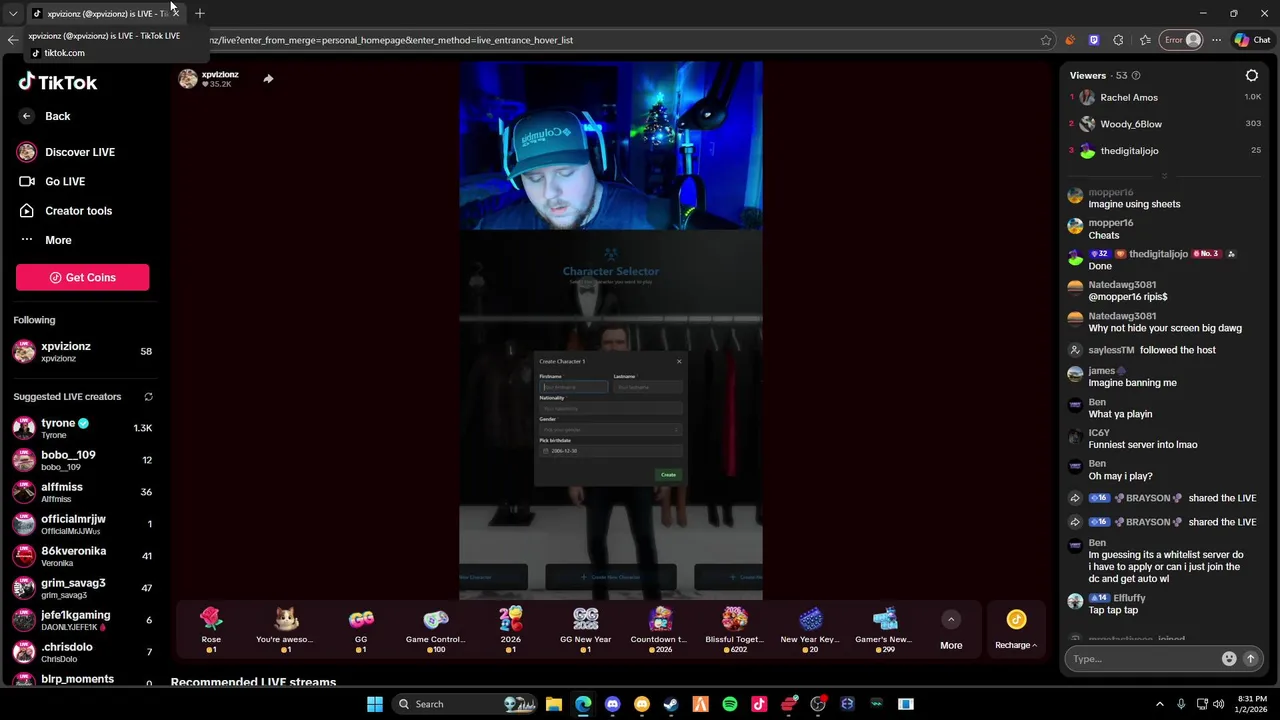This screenshot has height=720, width=1280.
Task: Send the GG gift
Action: tap(361, 629)
